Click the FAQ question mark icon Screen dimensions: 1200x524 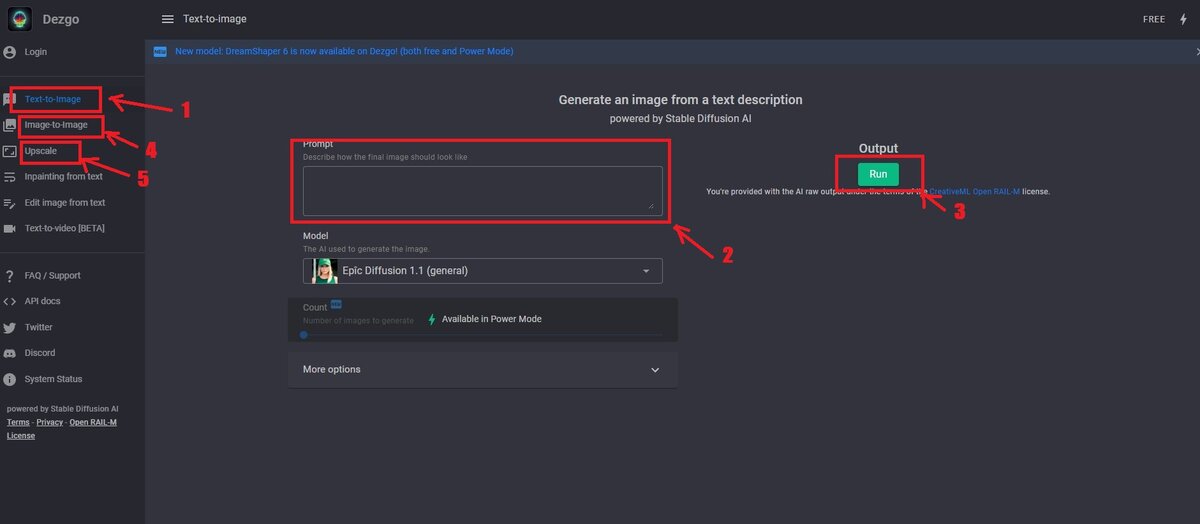tap(10, 276)
